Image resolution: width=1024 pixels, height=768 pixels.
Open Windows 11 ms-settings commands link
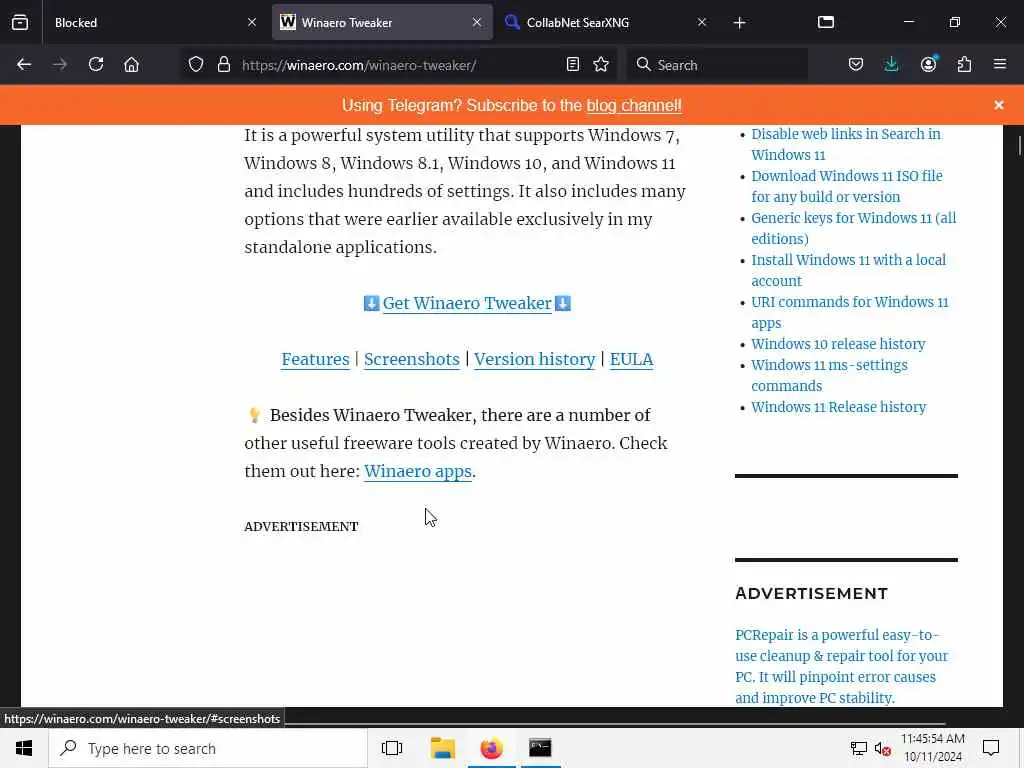pyautogui.click(x=829, y=376)
